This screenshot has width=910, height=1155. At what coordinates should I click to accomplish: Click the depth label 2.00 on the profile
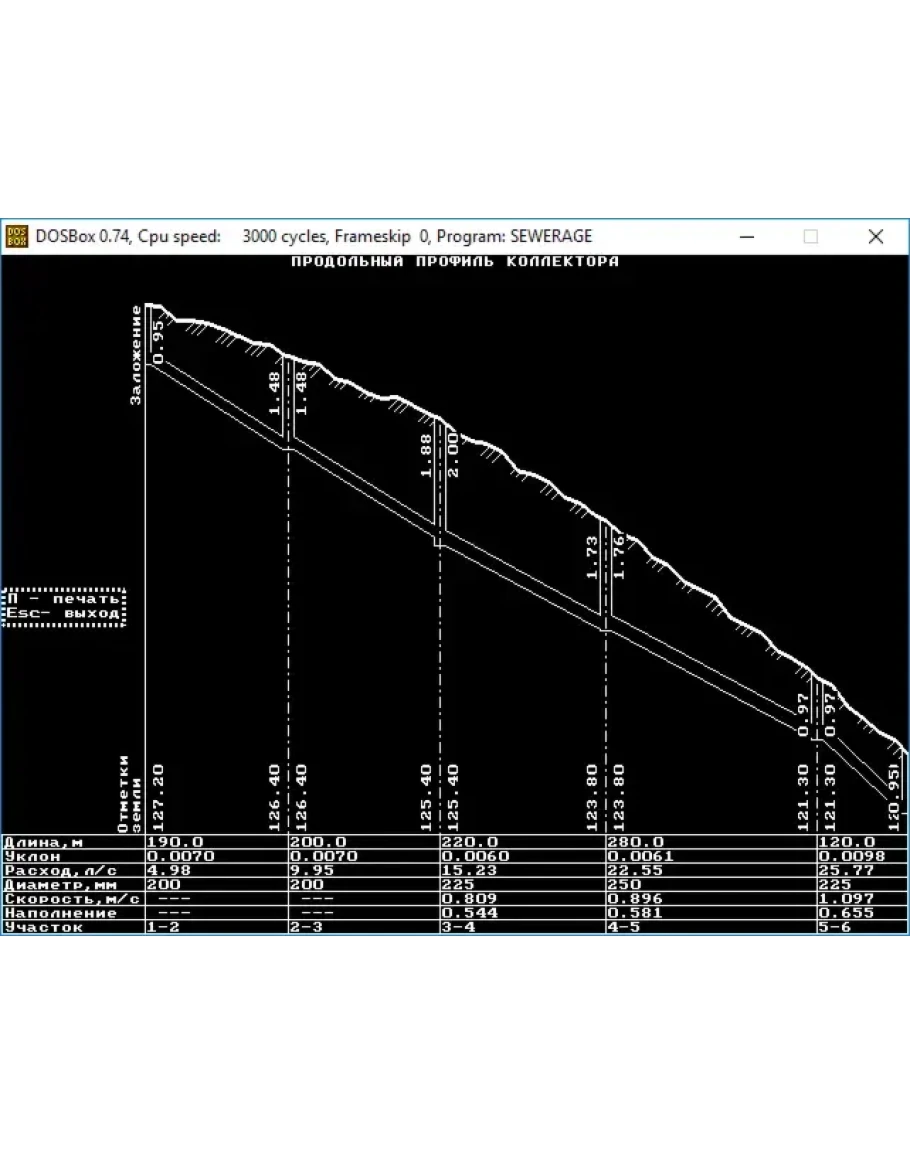[x=452, y=455]
